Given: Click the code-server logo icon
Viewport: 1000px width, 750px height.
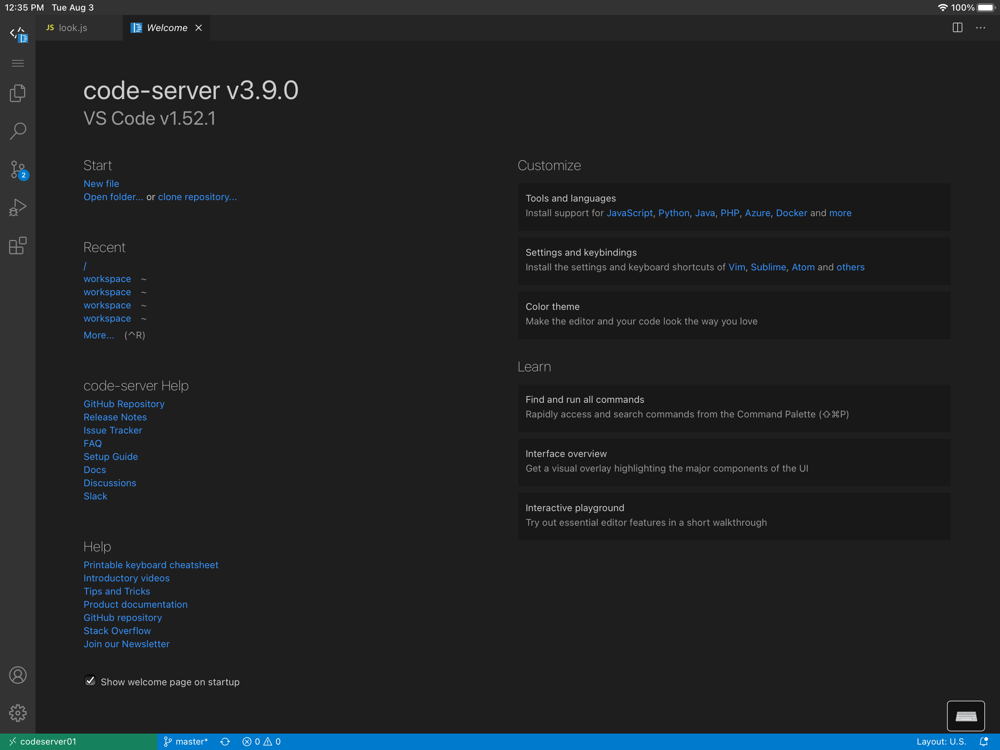Looking at the screenshot, I should [18, 33].
